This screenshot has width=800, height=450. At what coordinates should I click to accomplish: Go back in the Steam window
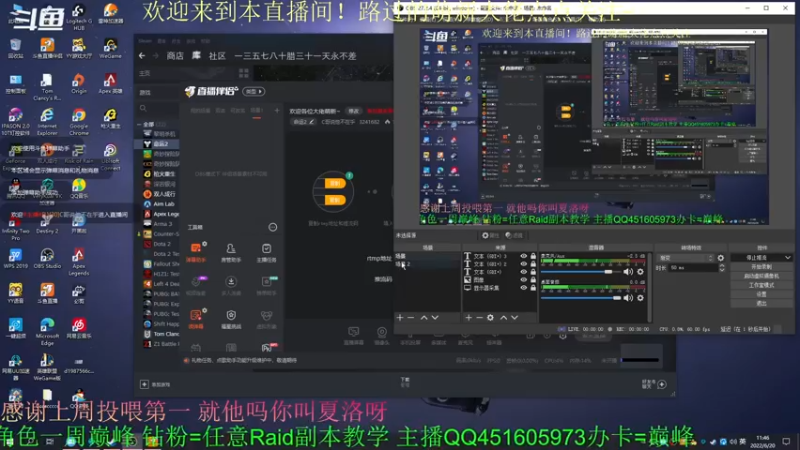pyautogui.click(x=142, y=56)
